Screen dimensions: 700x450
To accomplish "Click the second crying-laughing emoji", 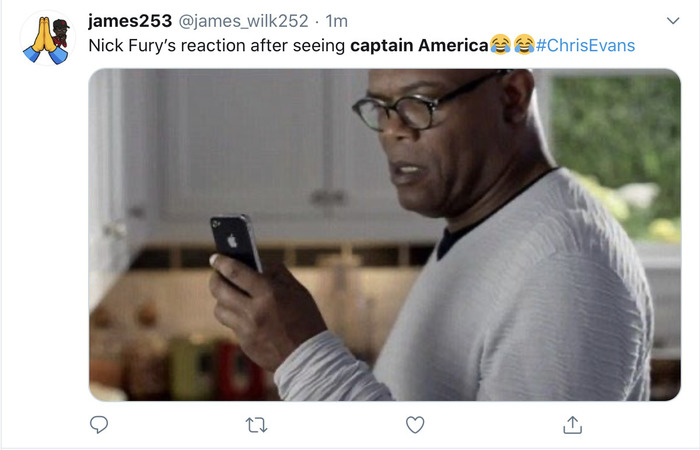I will click(x=524, y=45).
